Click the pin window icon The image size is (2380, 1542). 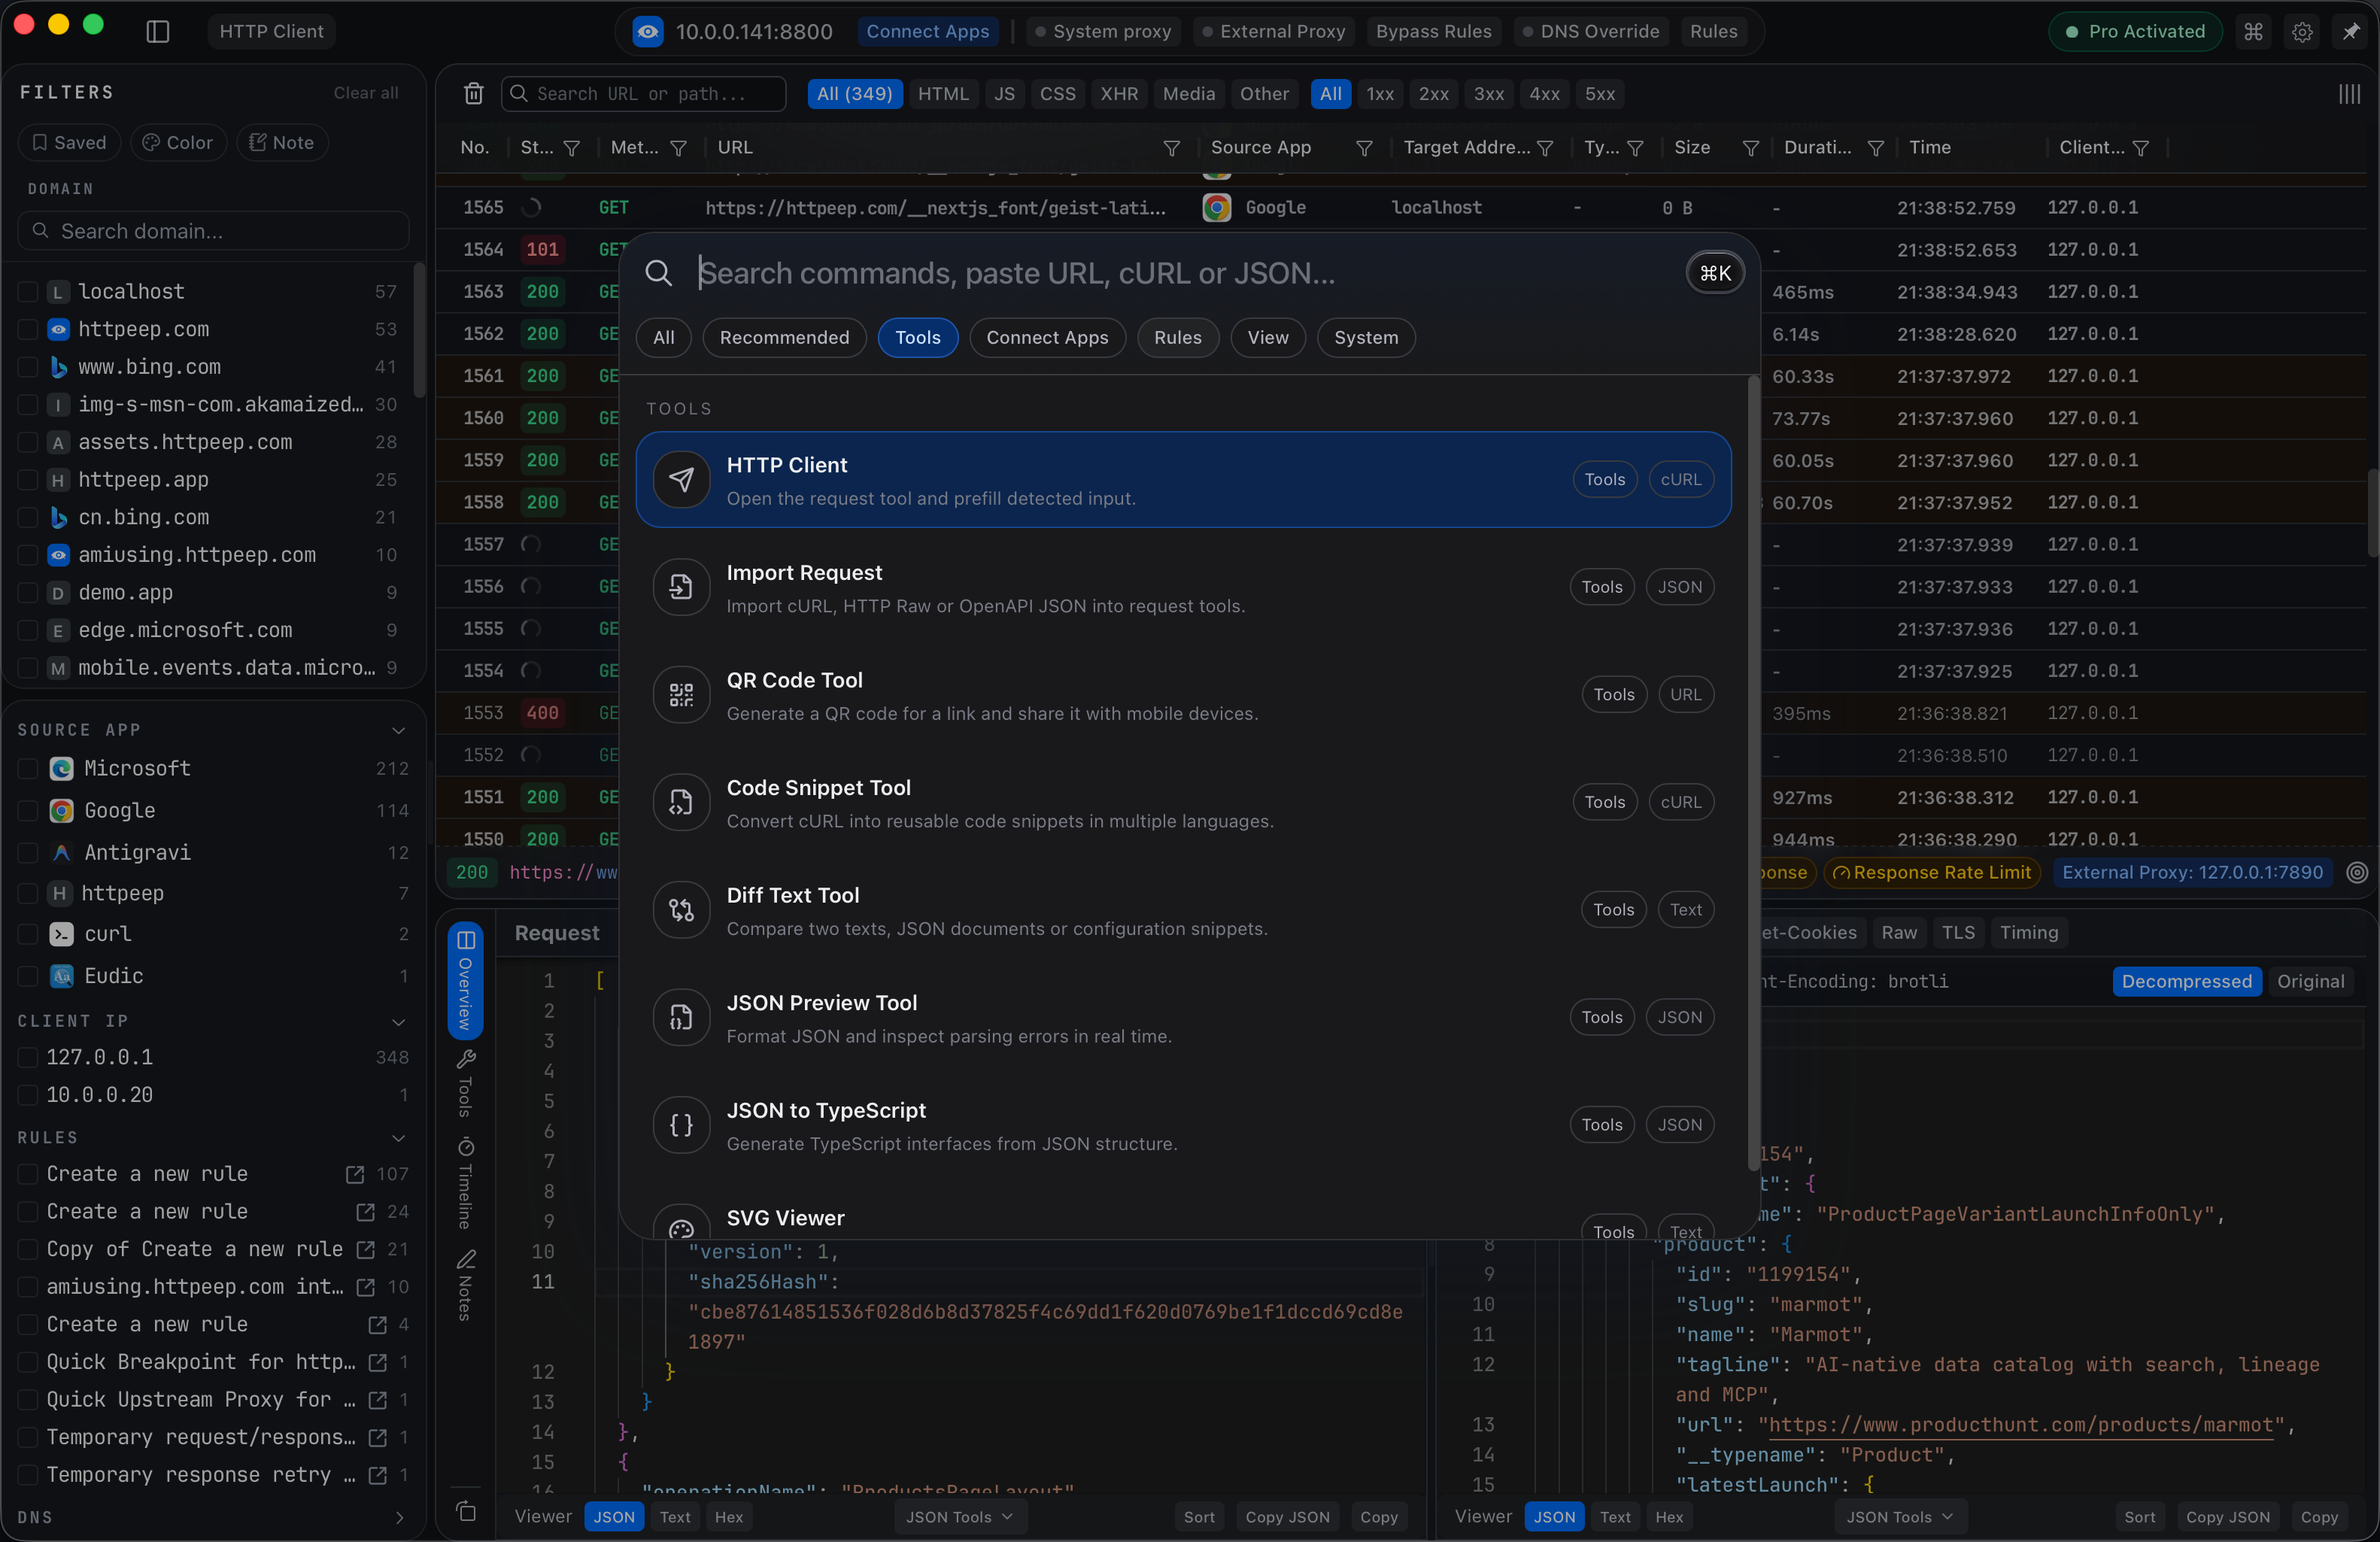pos(2350,31)
